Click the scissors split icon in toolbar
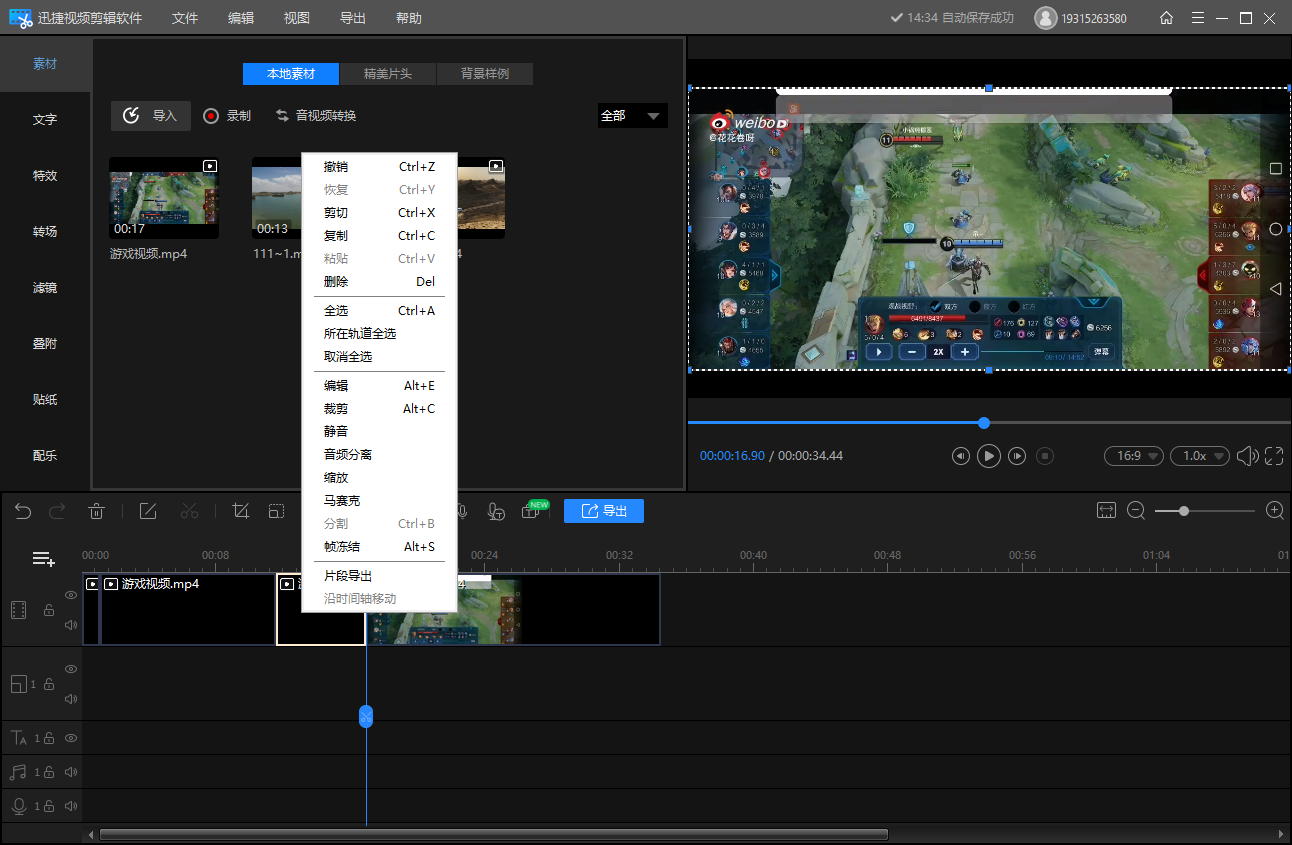 coord(190,511)
